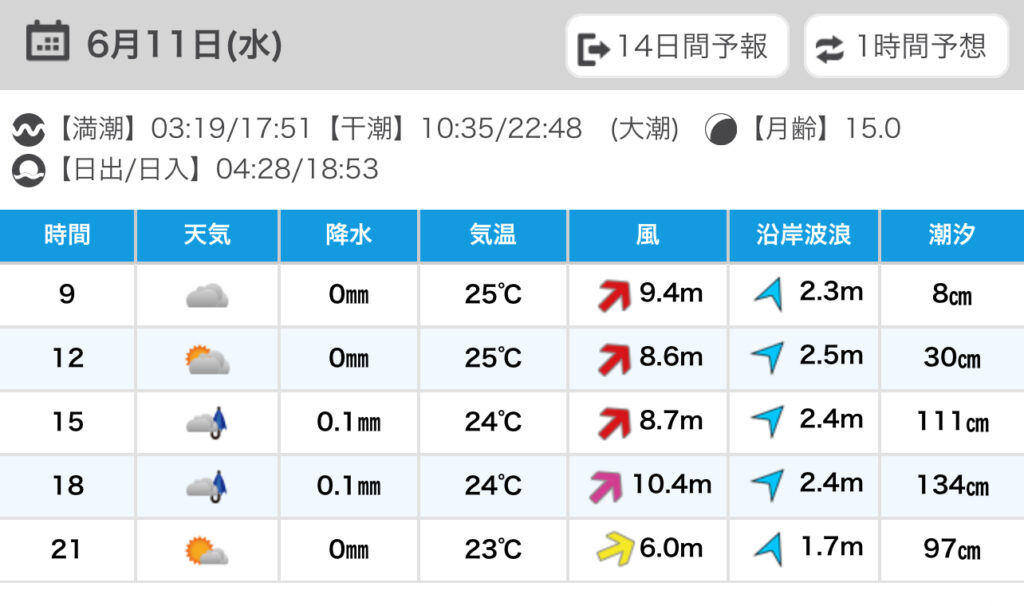The height and width of the screenshot is (606, 1024).
Task: Click the sunny cloud icon at 21時
Action: pyautogui.click(x=206, y=550)
